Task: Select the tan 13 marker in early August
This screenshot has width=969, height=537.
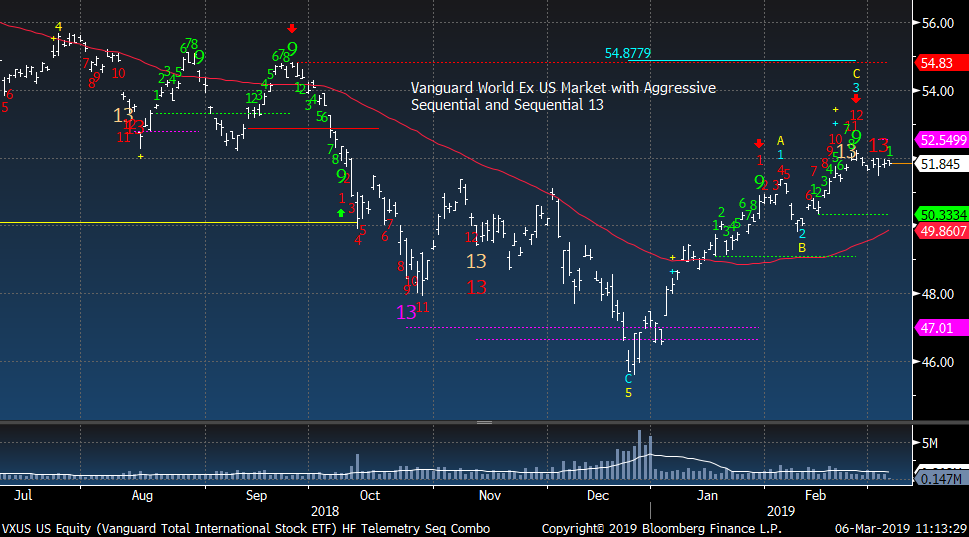Action: (123, 115)
